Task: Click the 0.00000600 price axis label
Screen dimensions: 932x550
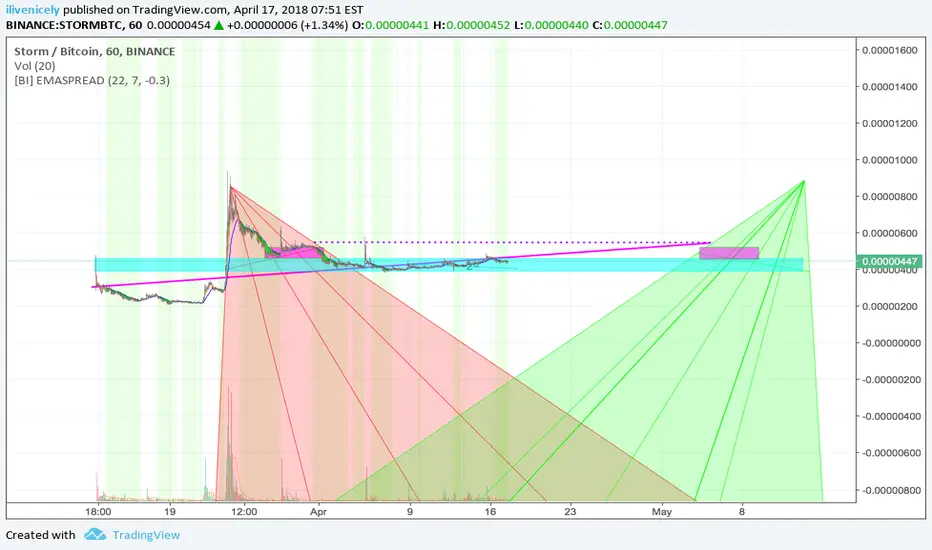Action: 890,234
